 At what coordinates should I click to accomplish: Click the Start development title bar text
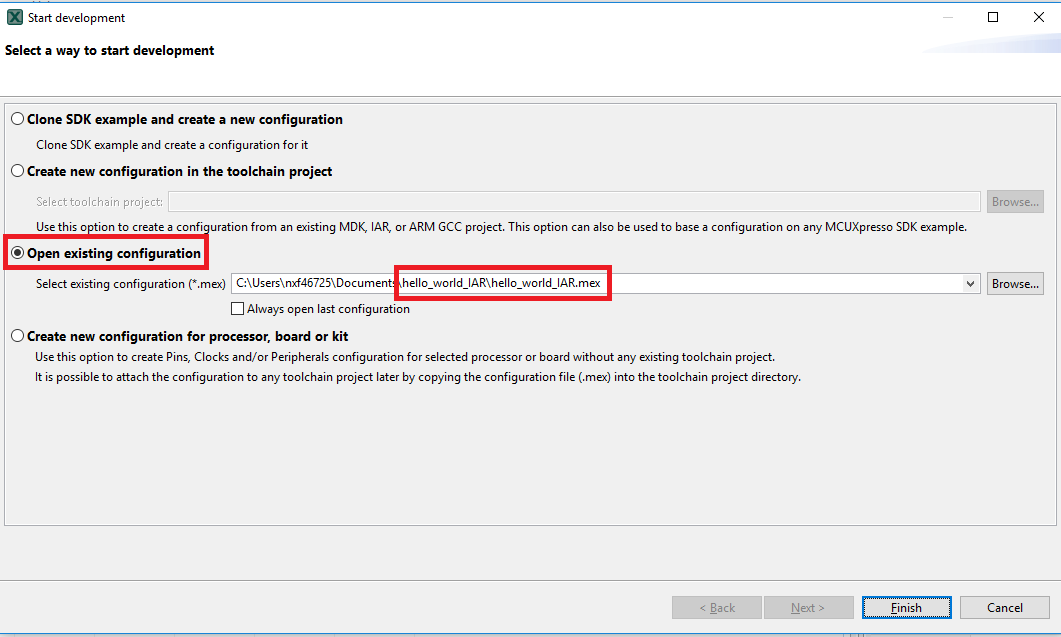coord(77,18)
